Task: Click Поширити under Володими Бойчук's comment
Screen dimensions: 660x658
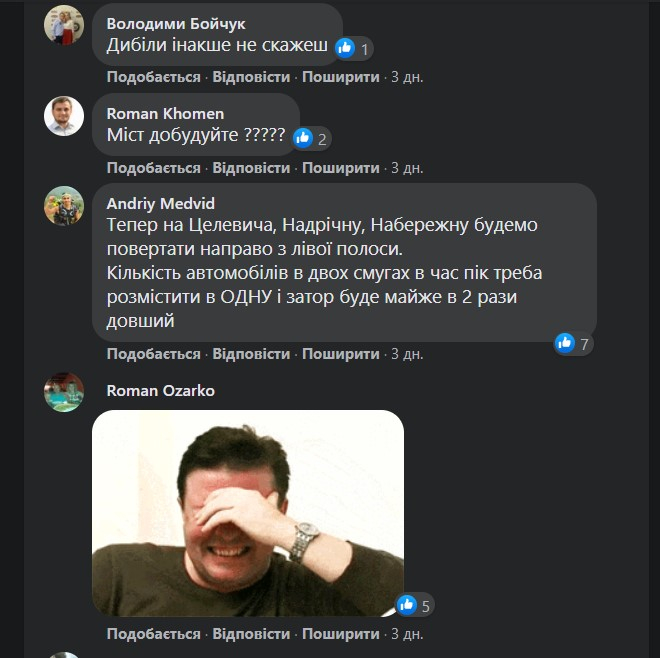Action: 341,77
